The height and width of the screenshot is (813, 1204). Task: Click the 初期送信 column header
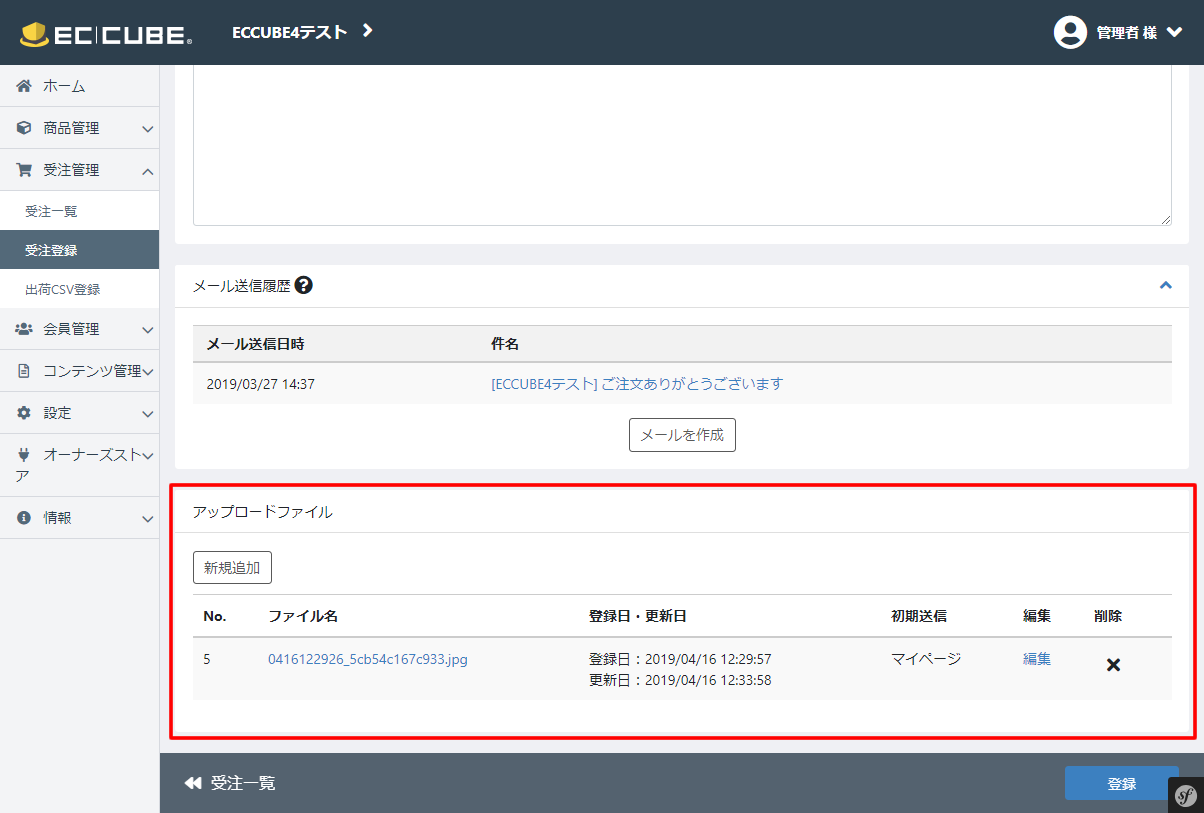coord(919,616)
